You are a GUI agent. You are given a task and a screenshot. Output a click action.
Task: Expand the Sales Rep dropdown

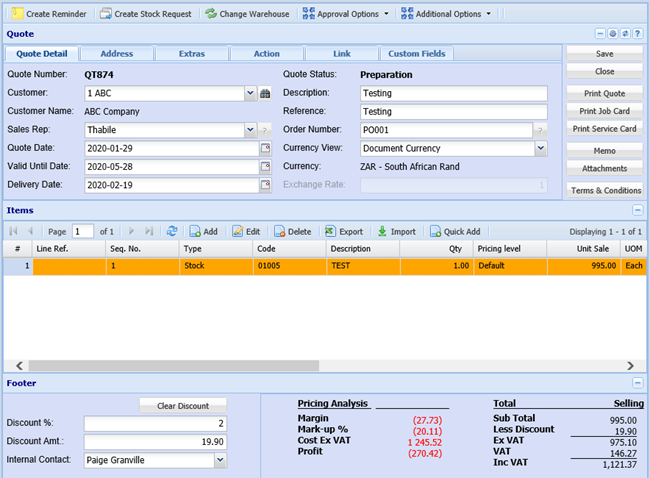tap(250, 130)
